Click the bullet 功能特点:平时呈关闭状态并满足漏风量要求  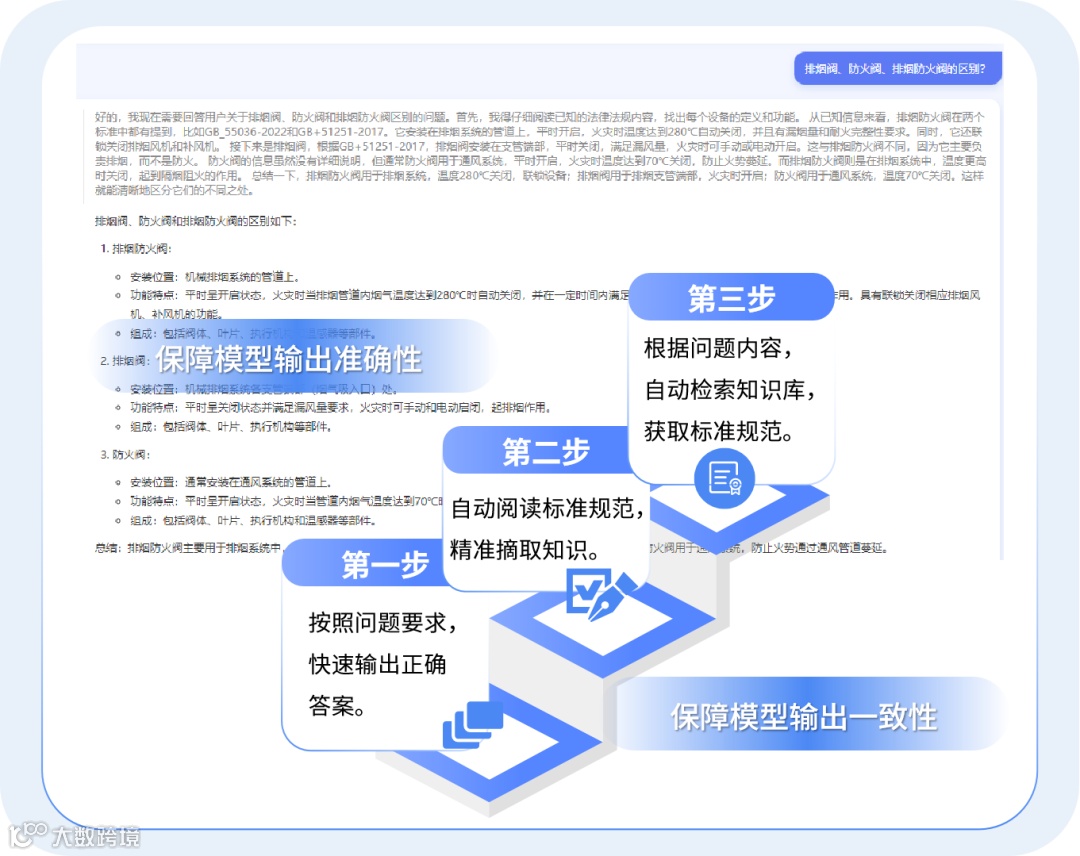[x=342, y=408]
